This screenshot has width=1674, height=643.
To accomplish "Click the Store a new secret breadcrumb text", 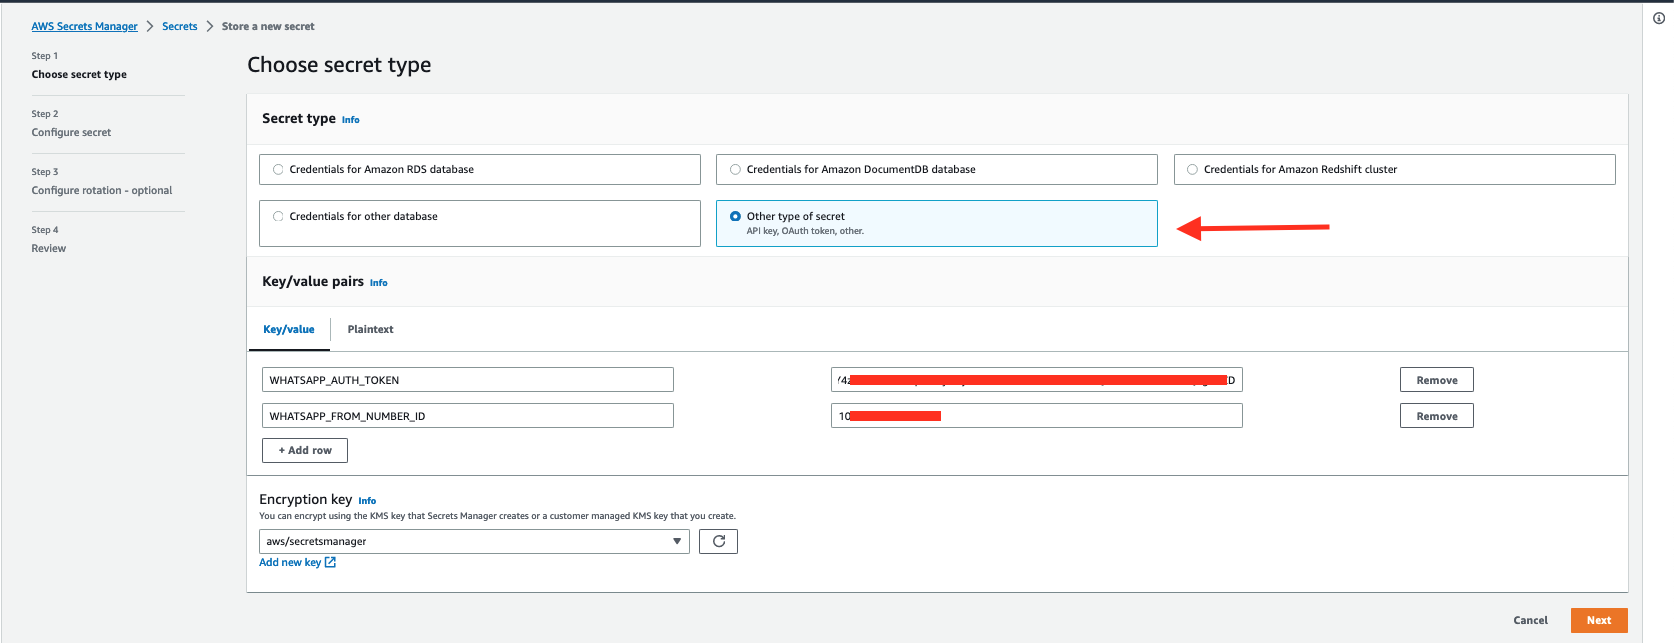I will point(268,26).
